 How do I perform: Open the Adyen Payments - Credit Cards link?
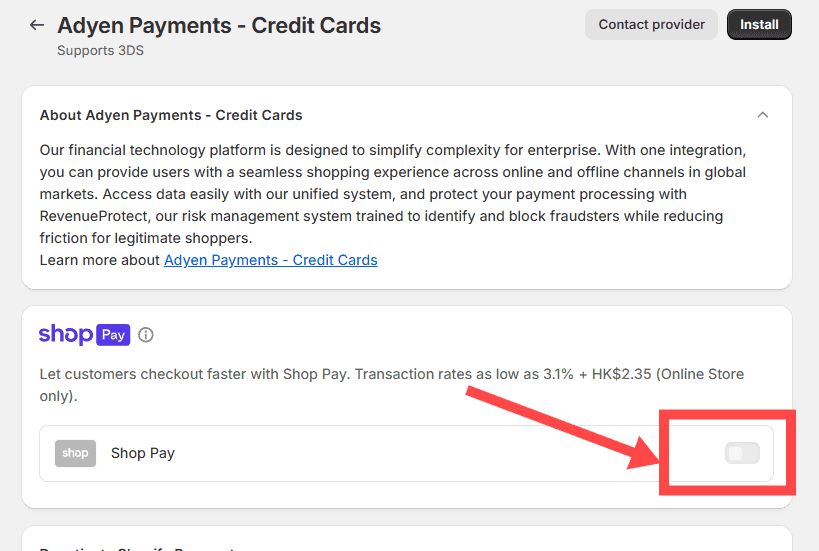pos(270,260)
